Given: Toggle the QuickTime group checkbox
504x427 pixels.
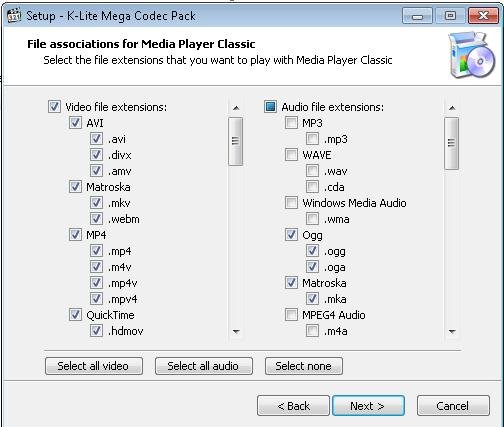Looking at the screenshot, I should click(x=75, y=315).
